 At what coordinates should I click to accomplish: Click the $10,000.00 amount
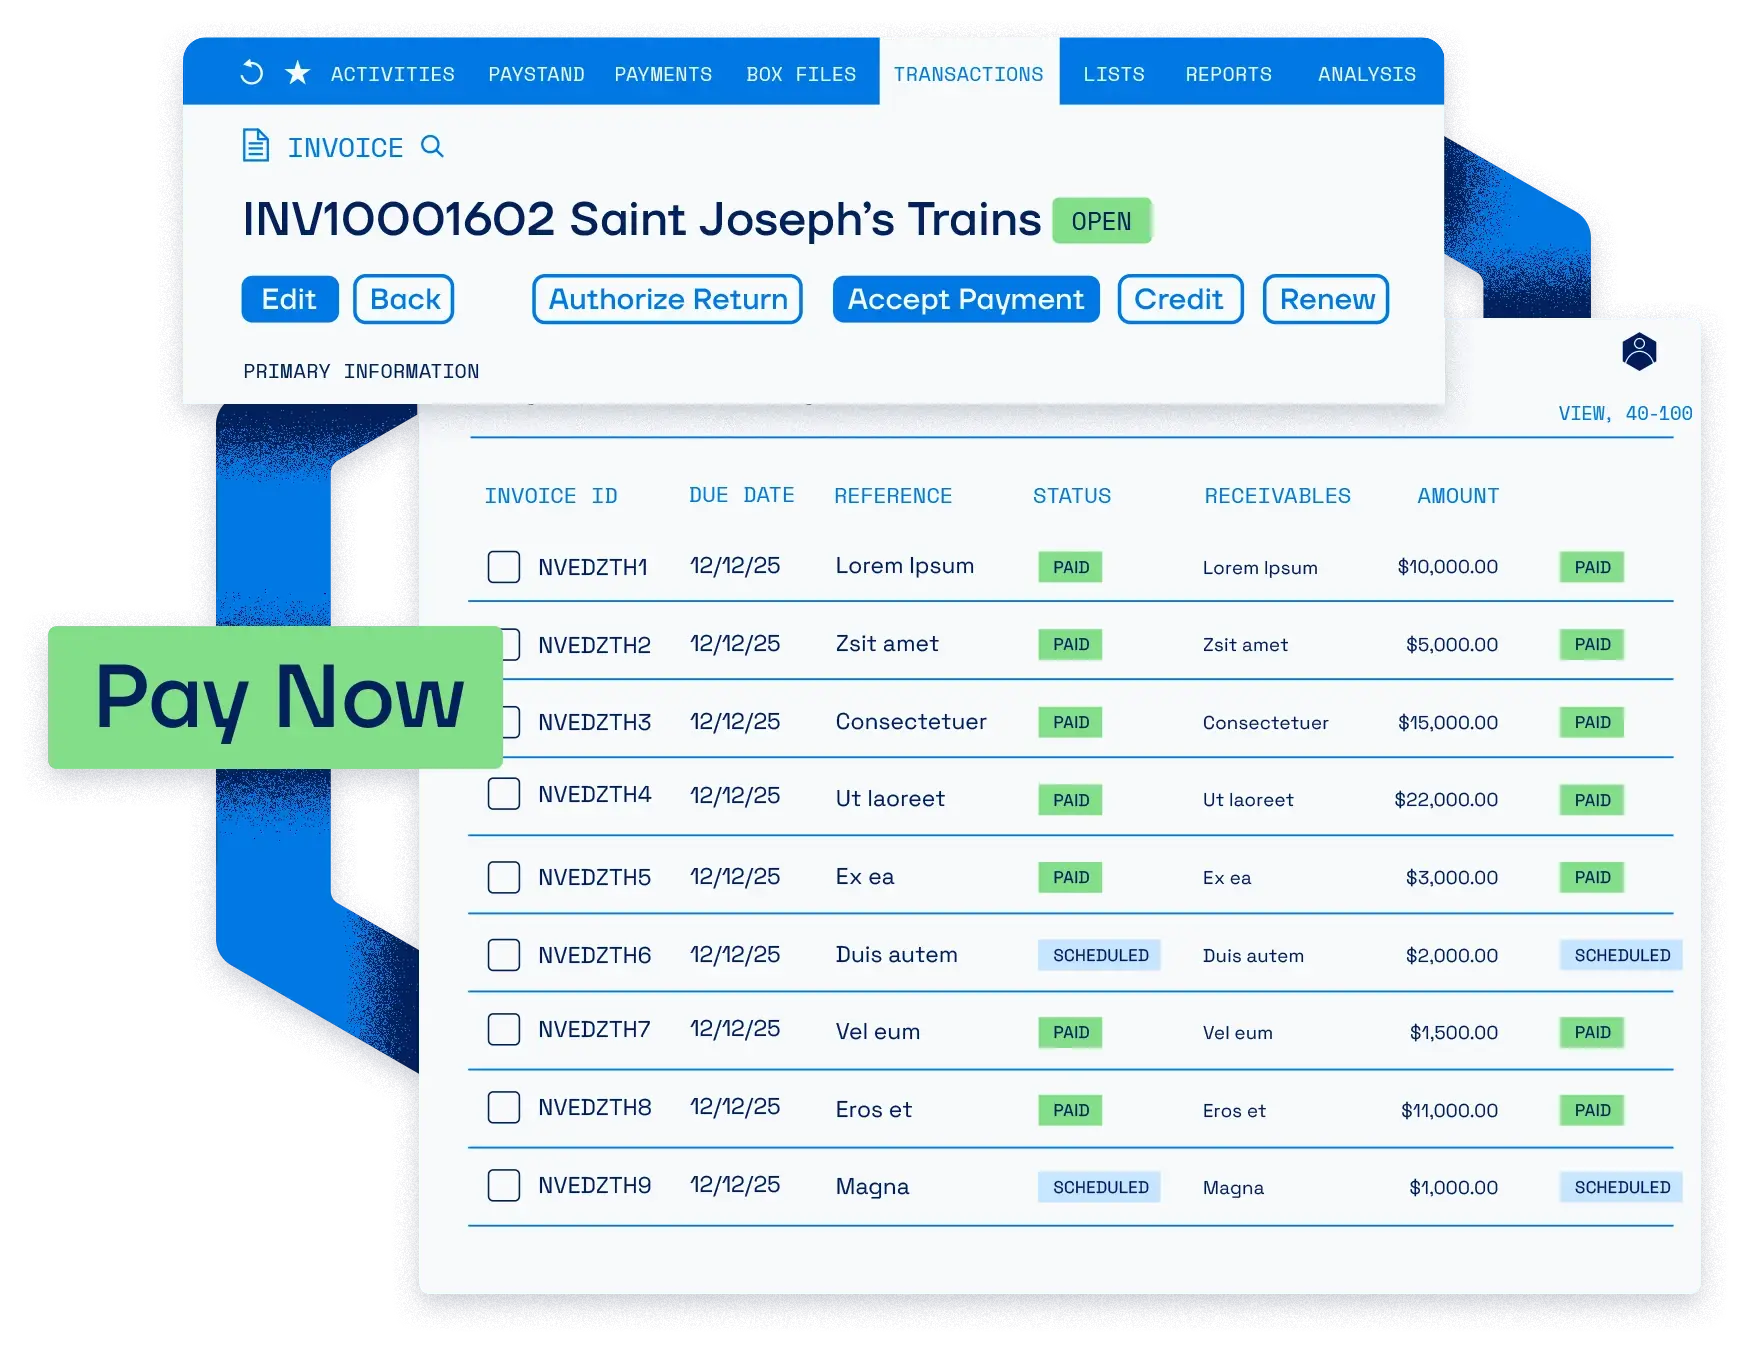pos(1447,567)
